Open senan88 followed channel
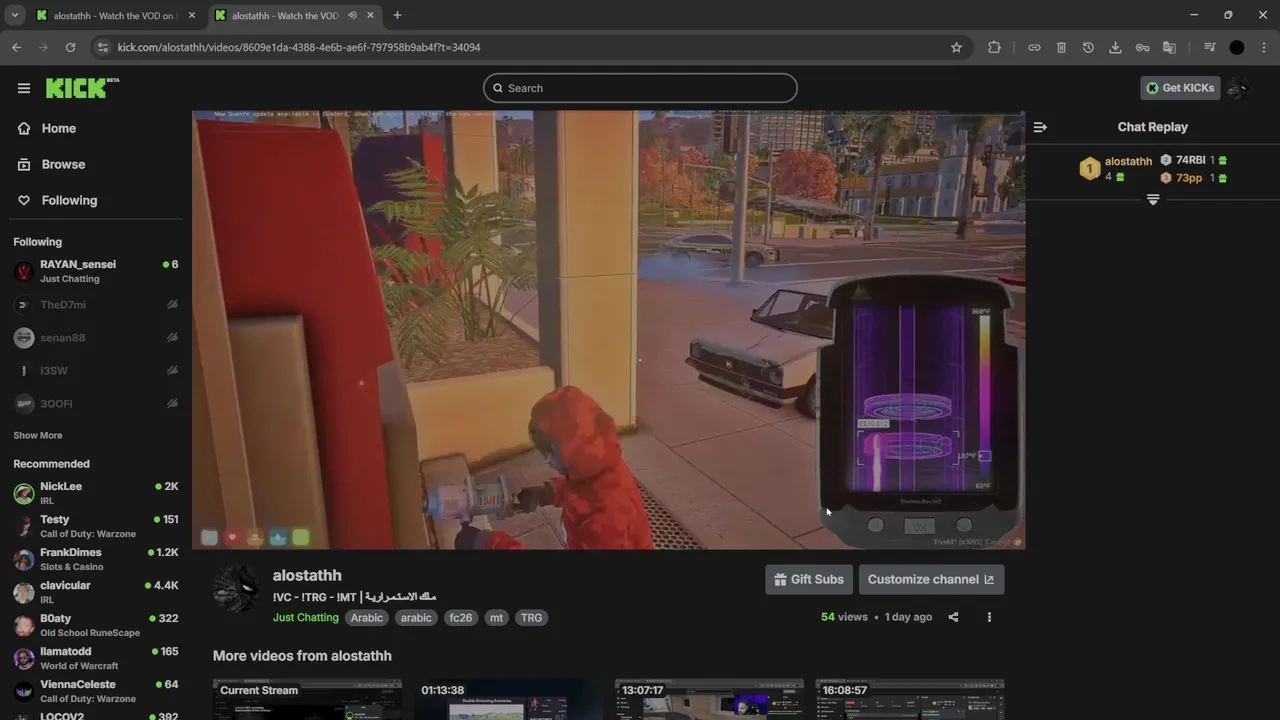This screenshot has width=1280, height=720. (x=96, y=338)
